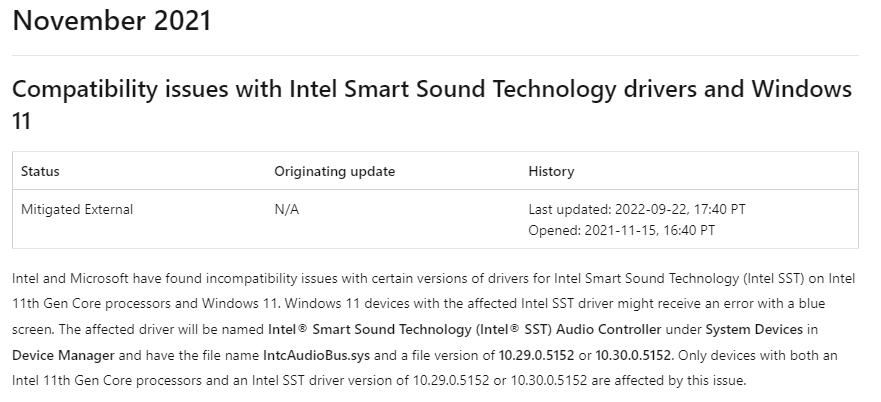
Task: Click the divider line below November 2021
Action: 435,55
